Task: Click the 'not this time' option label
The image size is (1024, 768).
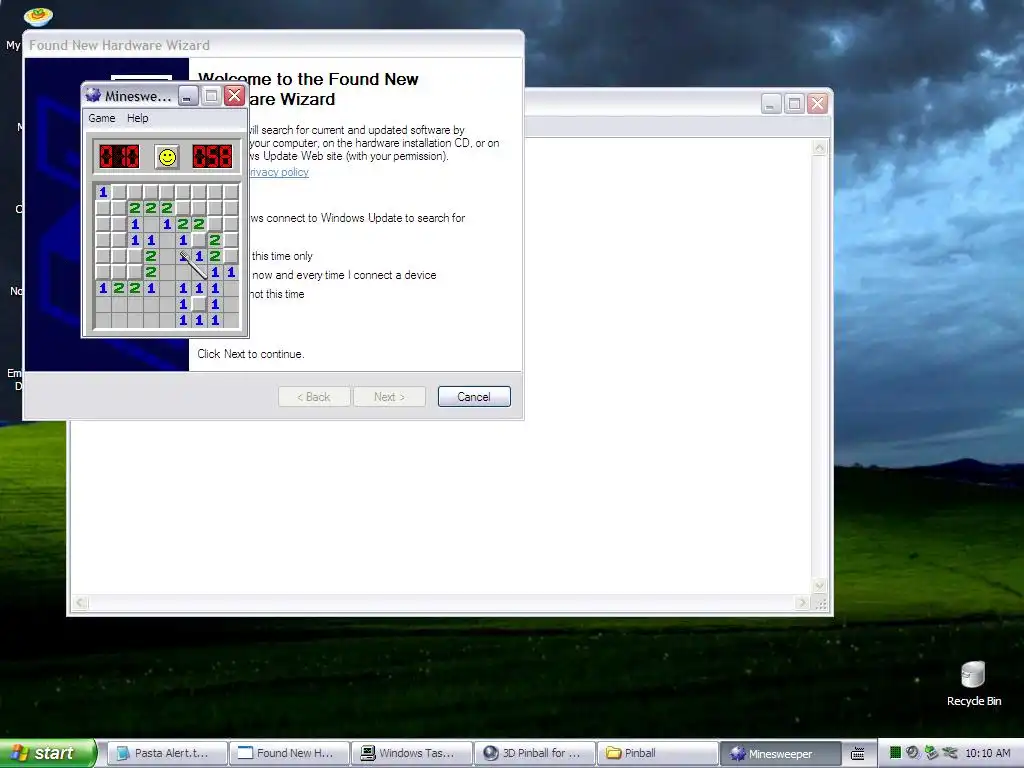Action: [278, 295]
